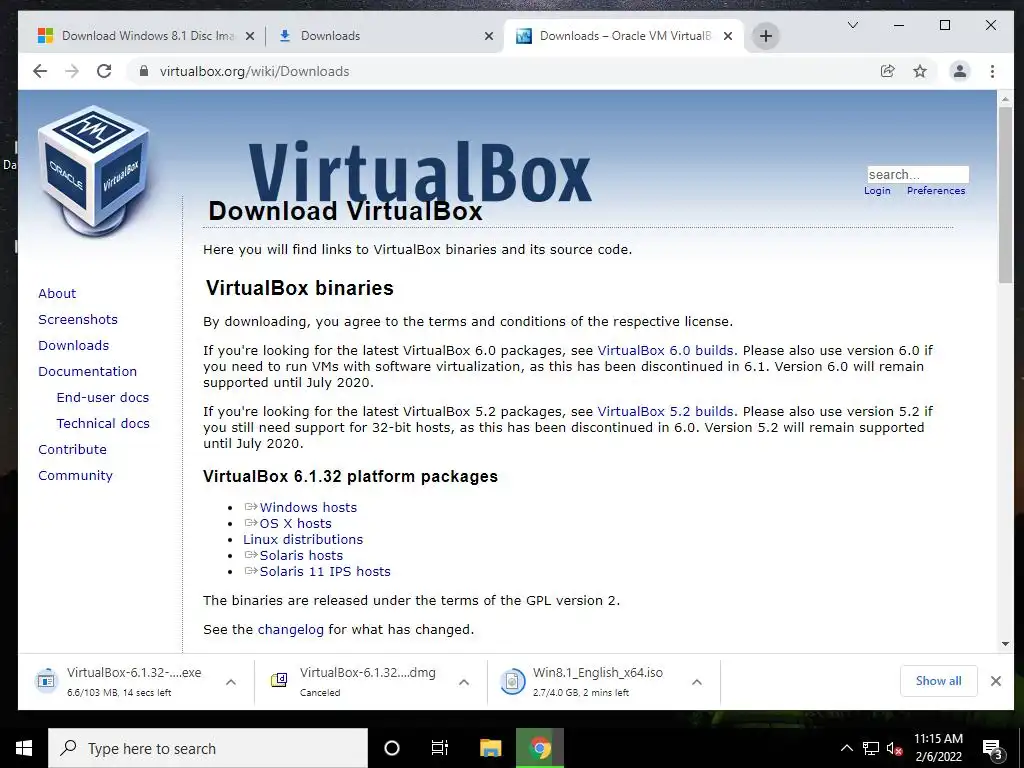Reload the VirtualBox downloads page
This screenshot has width=1024, height=768.
[x=104, y=71]
